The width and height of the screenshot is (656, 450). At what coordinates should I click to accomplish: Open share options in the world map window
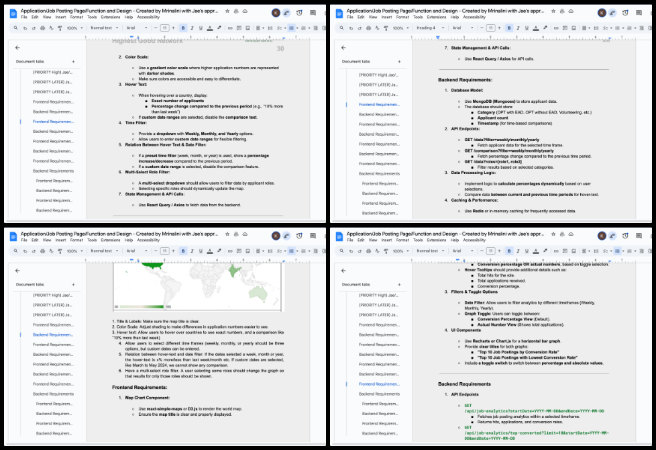287,236
